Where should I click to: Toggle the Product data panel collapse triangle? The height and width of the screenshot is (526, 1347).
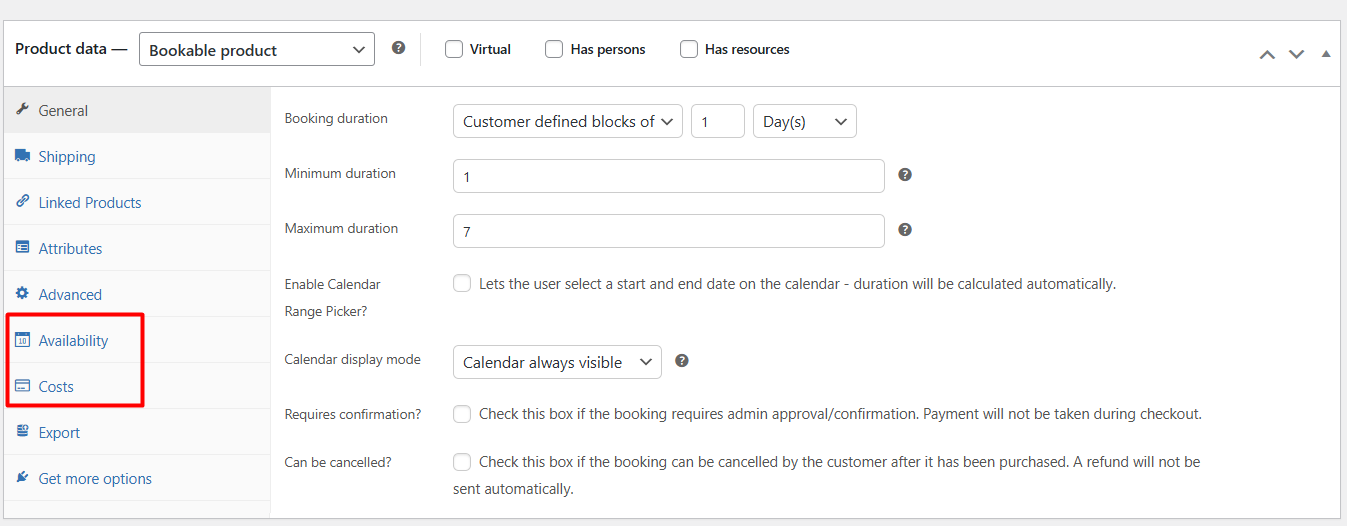[1326, 54]
